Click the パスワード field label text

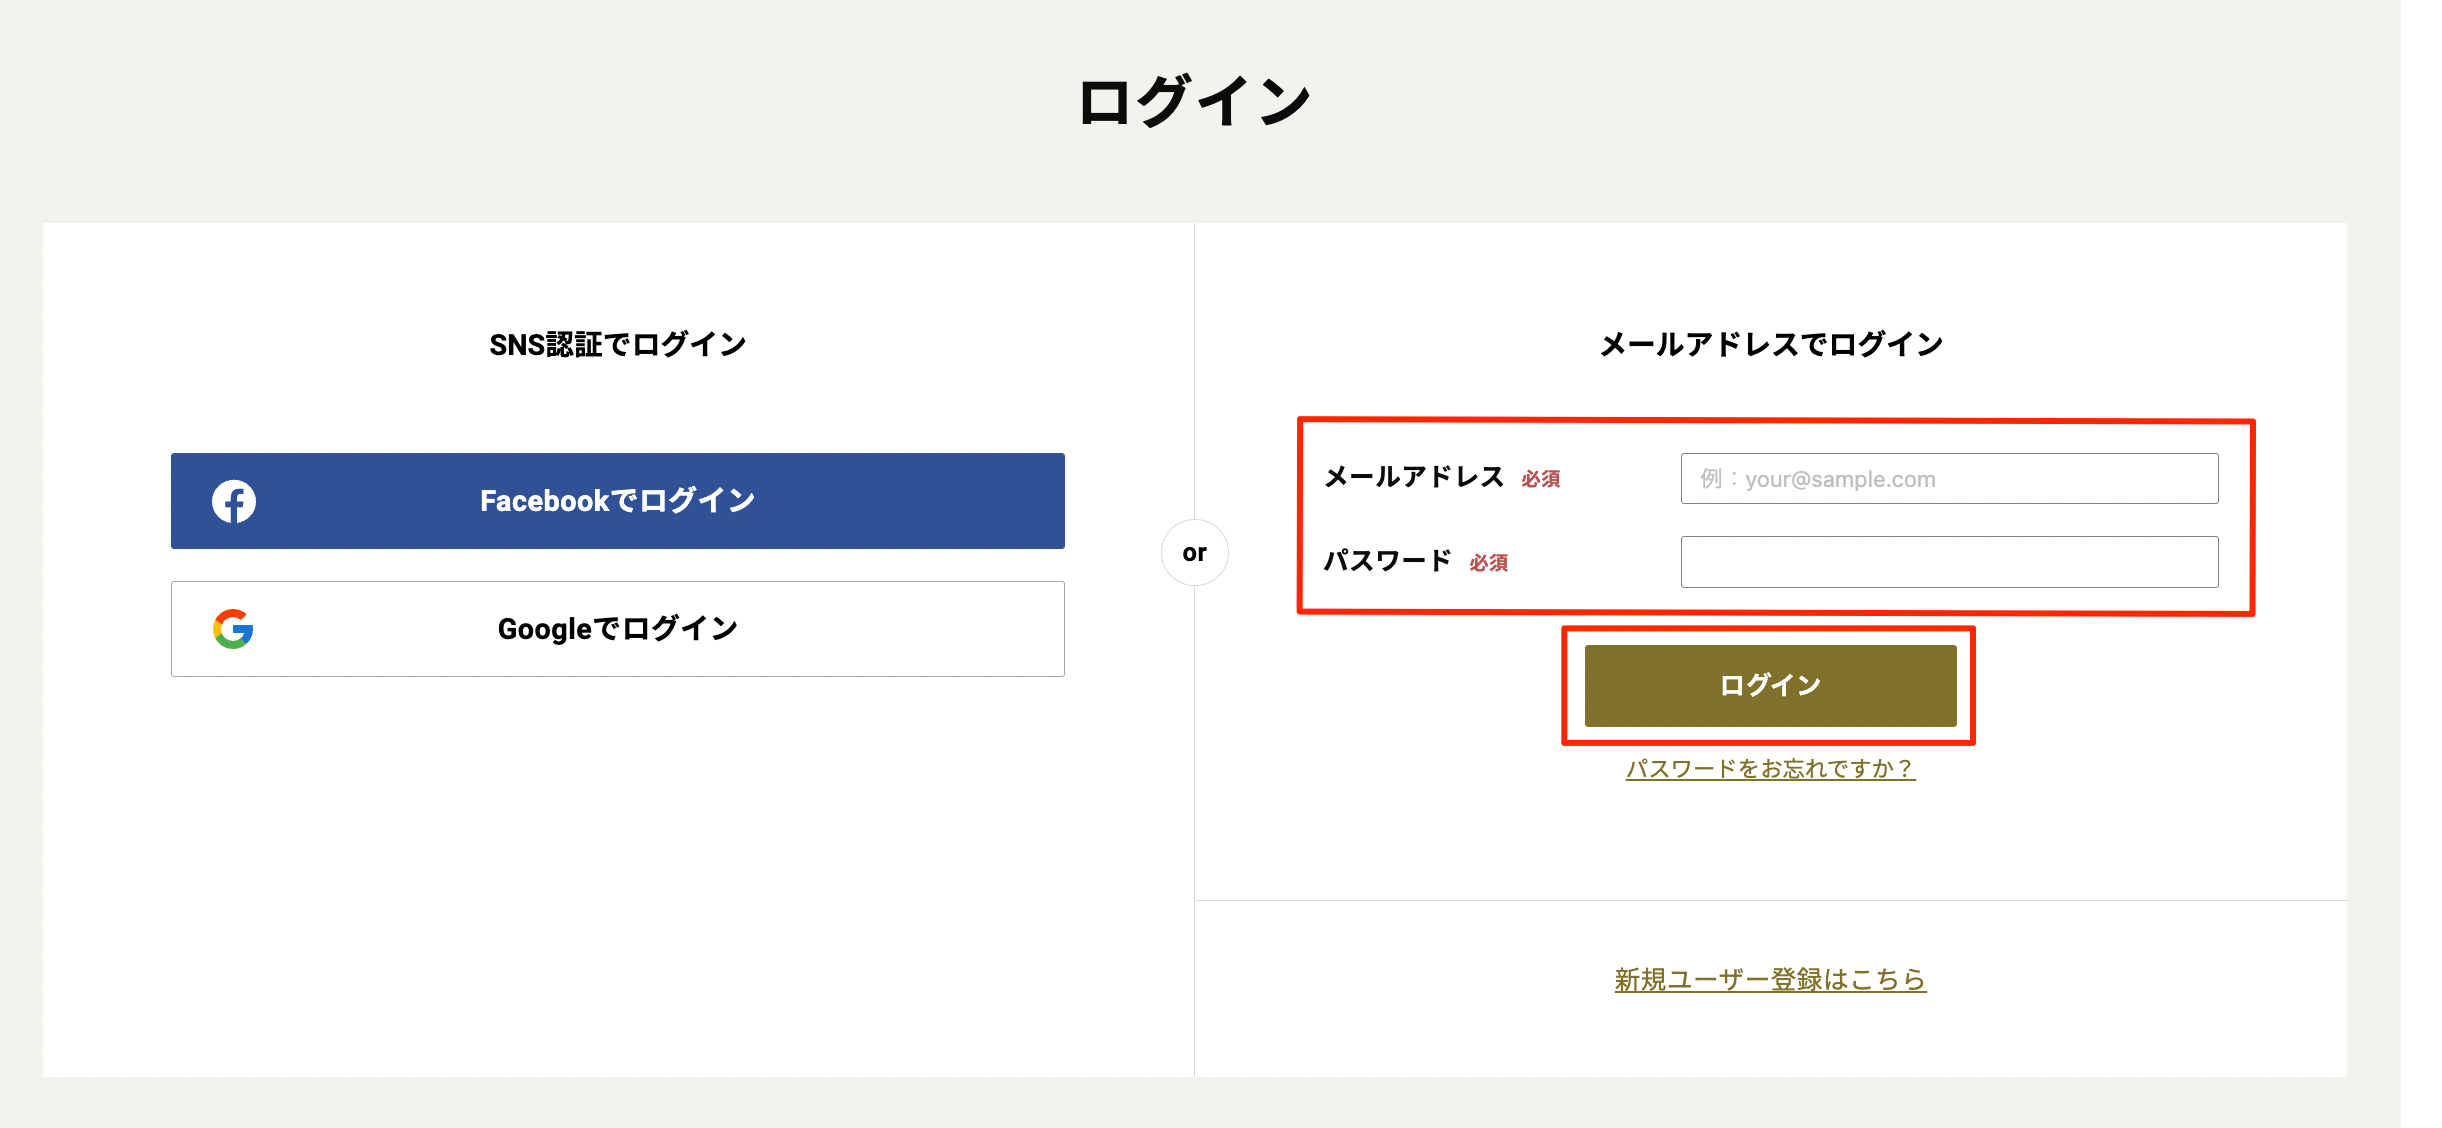point(1386,561)
